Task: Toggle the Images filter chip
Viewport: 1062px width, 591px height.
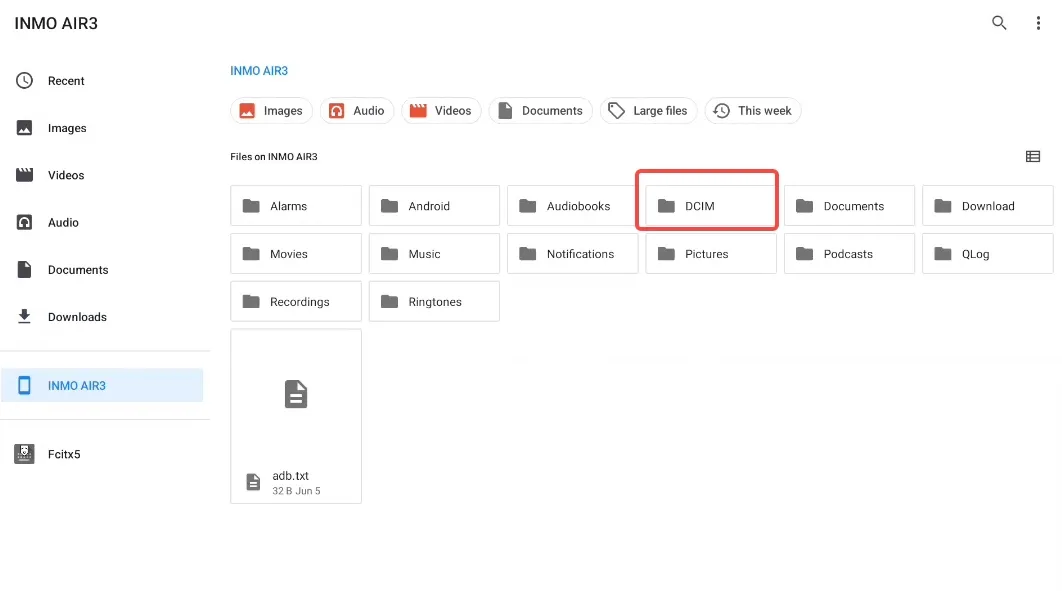Action: pos(271,111)
